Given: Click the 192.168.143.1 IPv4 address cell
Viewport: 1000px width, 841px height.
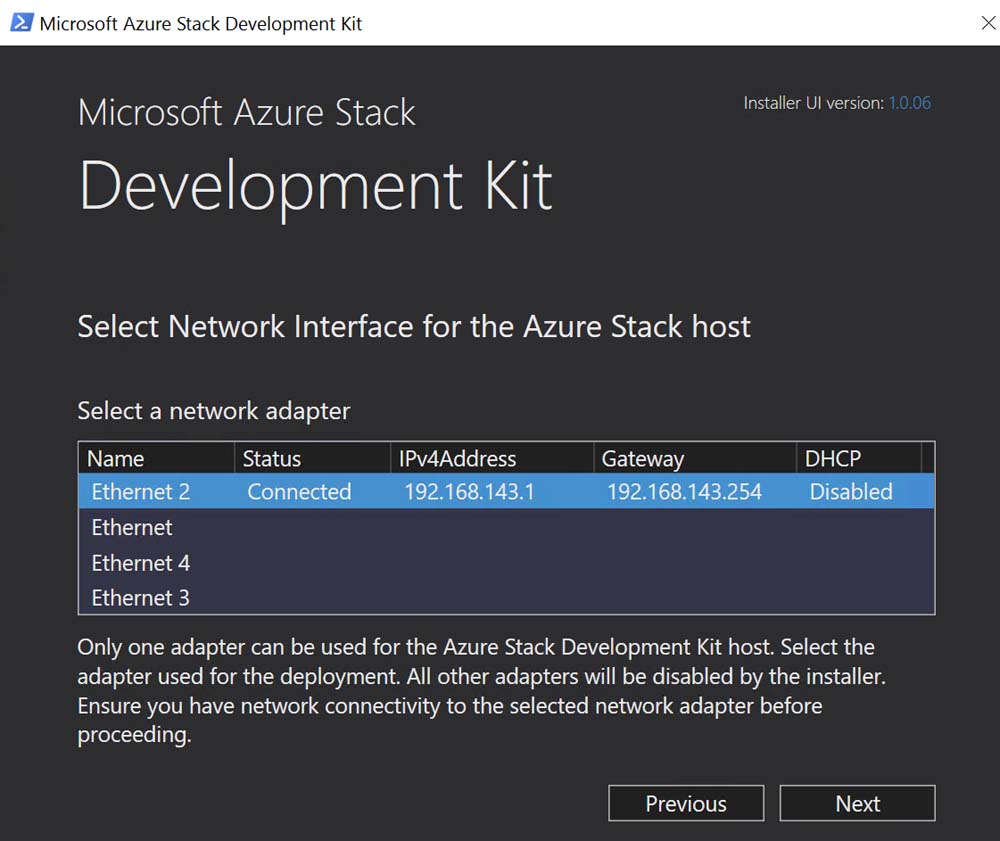Looking at the screenshot, I should click(469, 492).
